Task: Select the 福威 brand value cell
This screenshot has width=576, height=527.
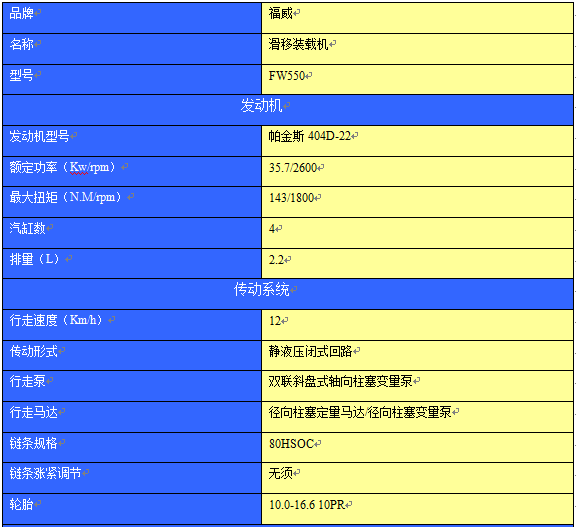Action: point(417,18)
